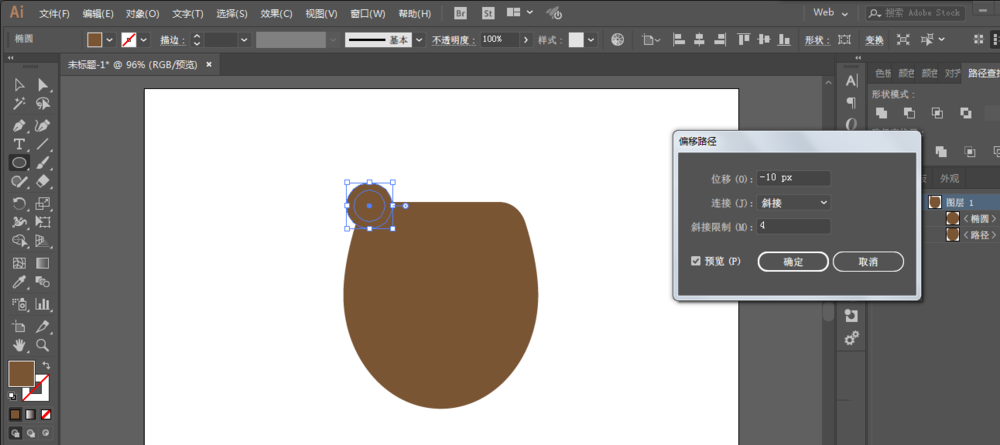The width and height of the screenshot is (1000, 445).
Task: Open the Web workspace dropdown
Action: click(831, 13)
